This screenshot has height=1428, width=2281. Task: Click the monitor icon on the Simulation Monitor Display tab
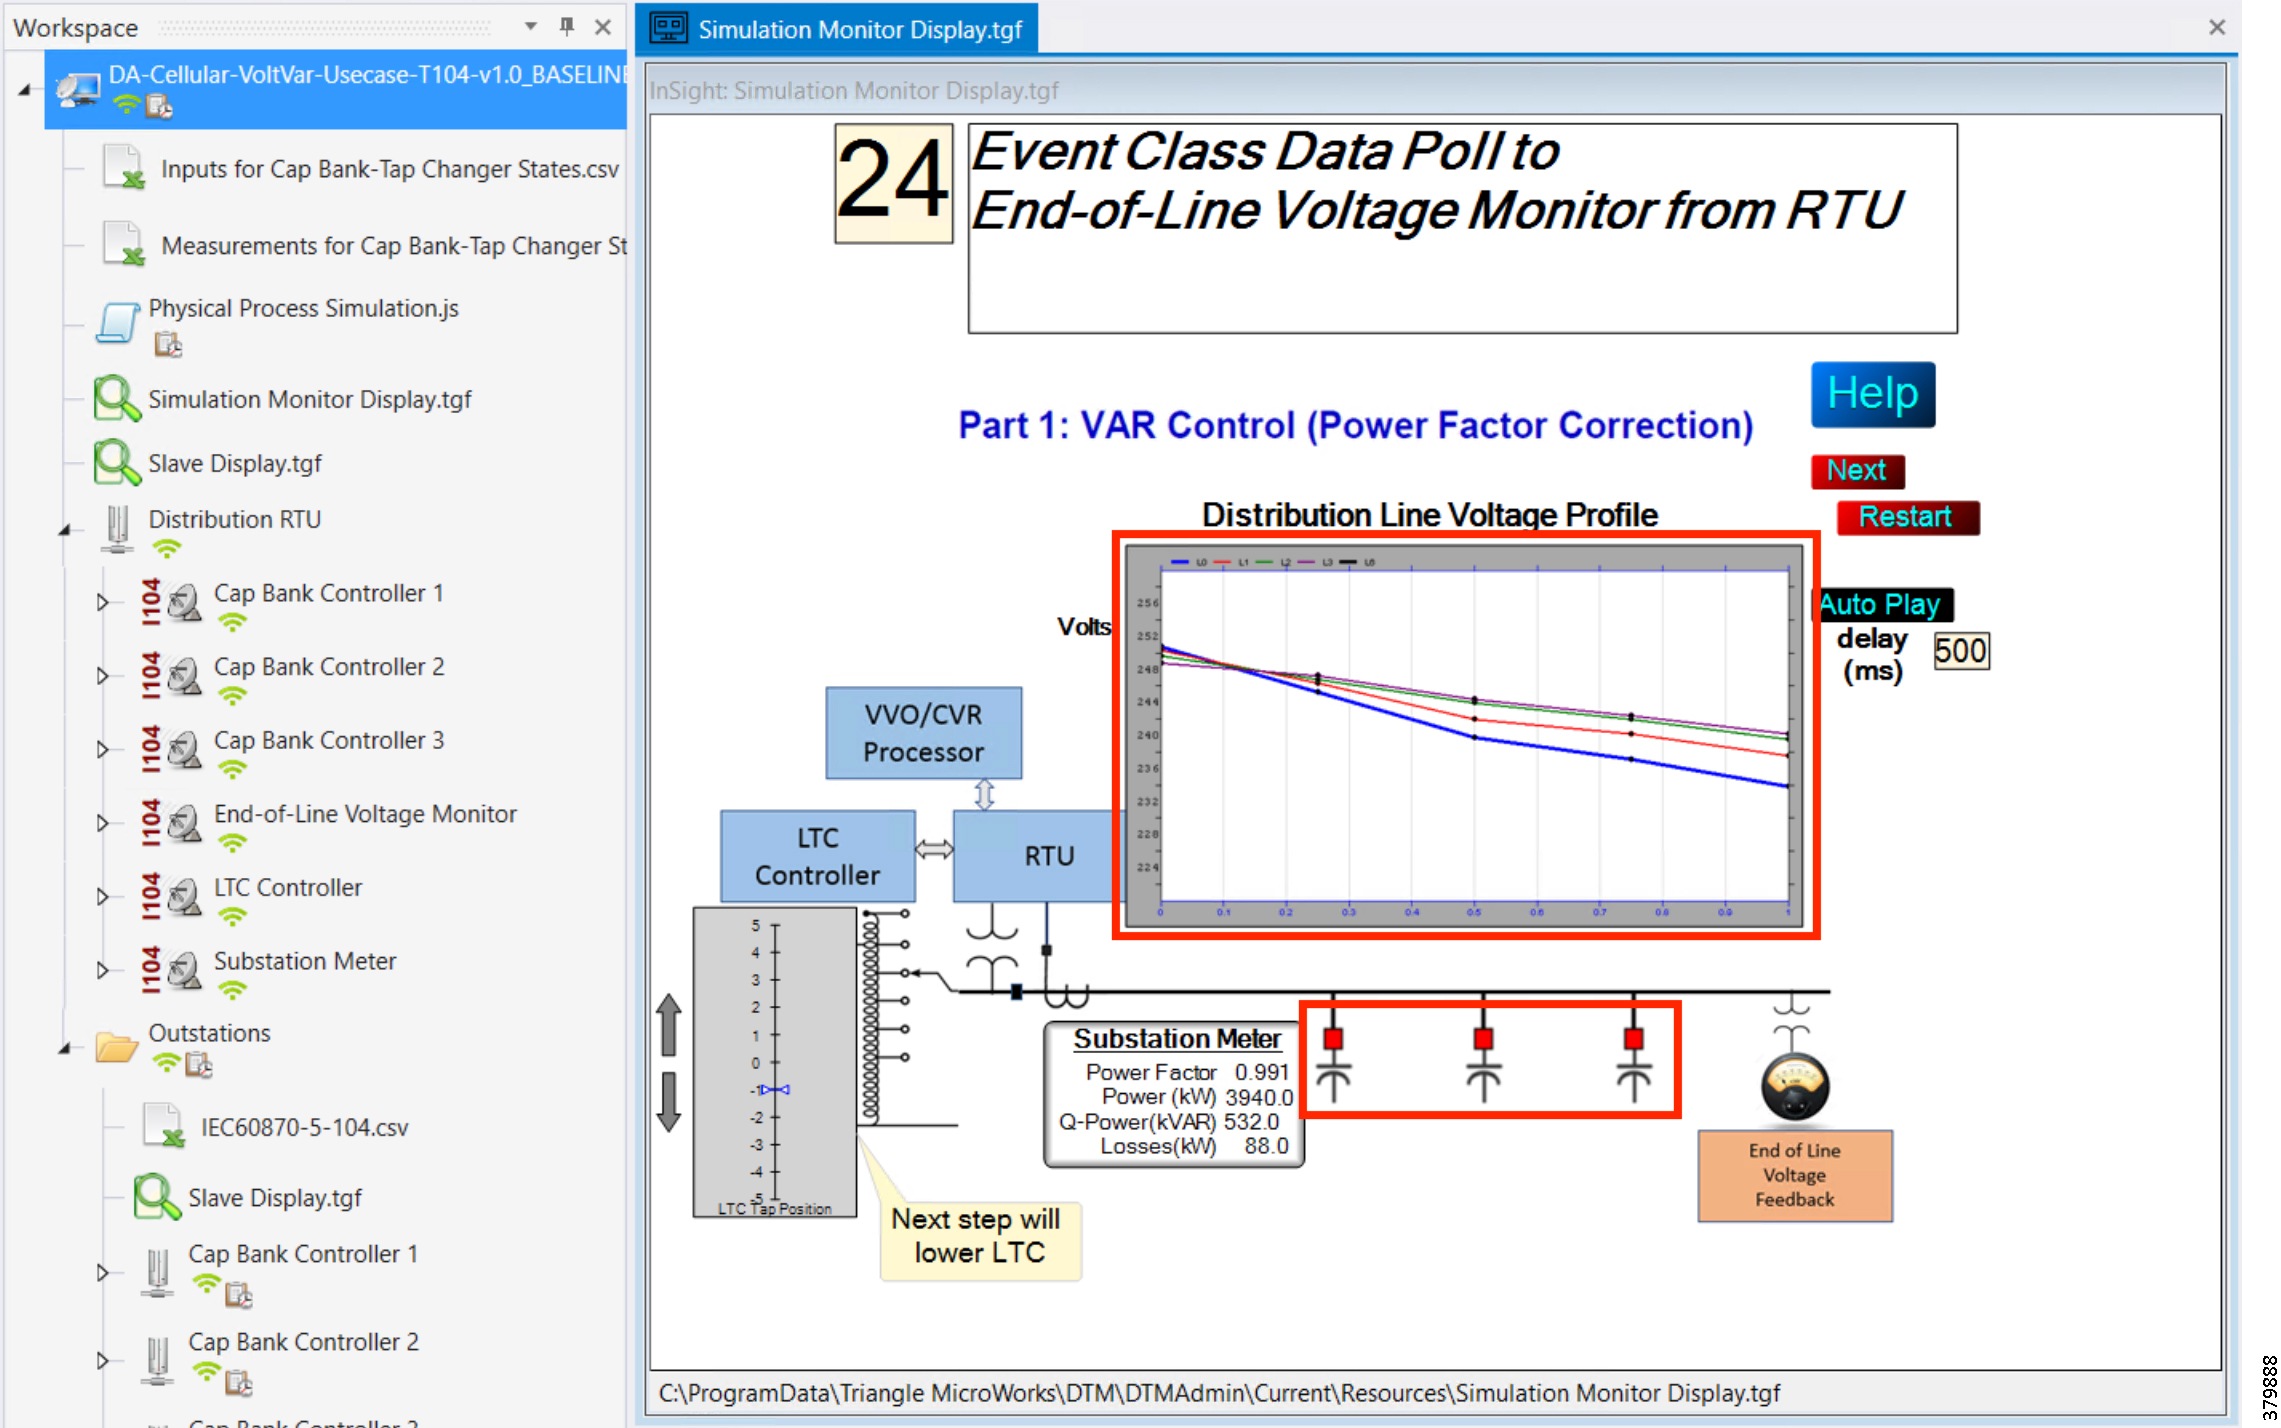(668, 28)
